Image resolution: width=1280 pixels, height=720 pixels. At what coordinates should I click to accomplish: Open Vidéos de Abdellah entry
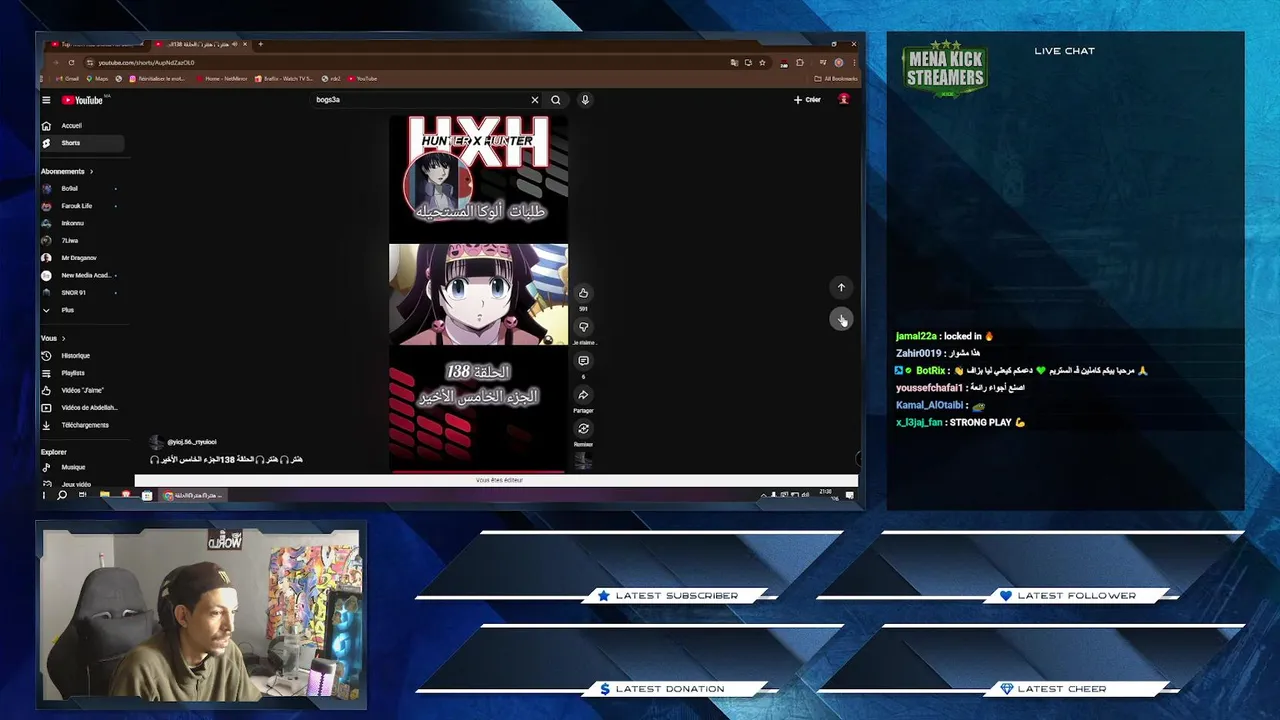pyautogui.click(x=82, y=407)
